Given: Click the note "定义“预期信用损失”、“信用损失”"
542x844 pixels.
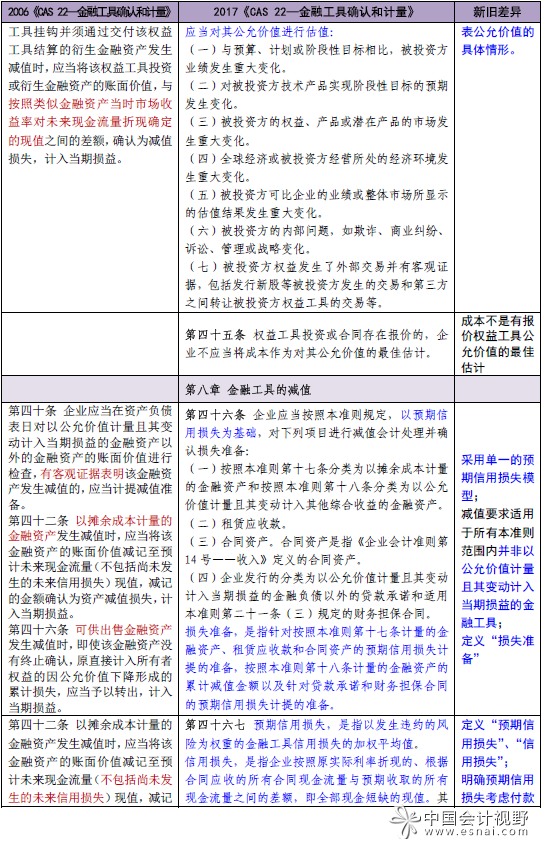Looking at the screenshot, I should click(497, 743).
